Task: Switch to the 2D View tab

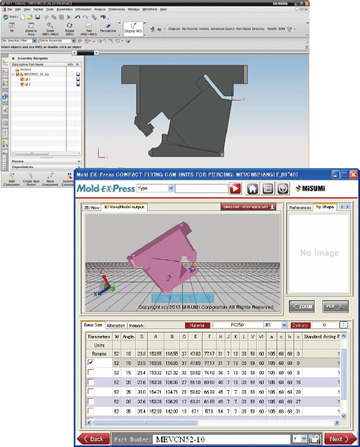Action: click(x=92, y=207)
